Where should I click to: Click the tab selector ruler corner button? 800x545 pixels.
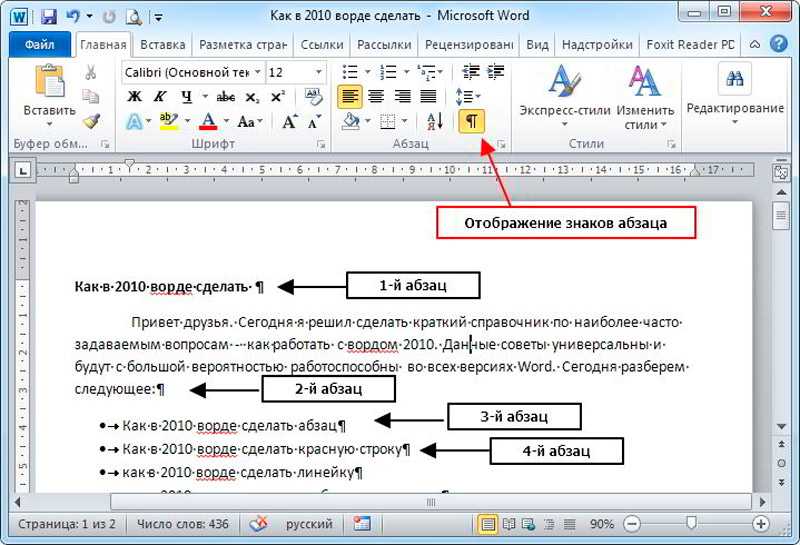click(x=23, y=171)
